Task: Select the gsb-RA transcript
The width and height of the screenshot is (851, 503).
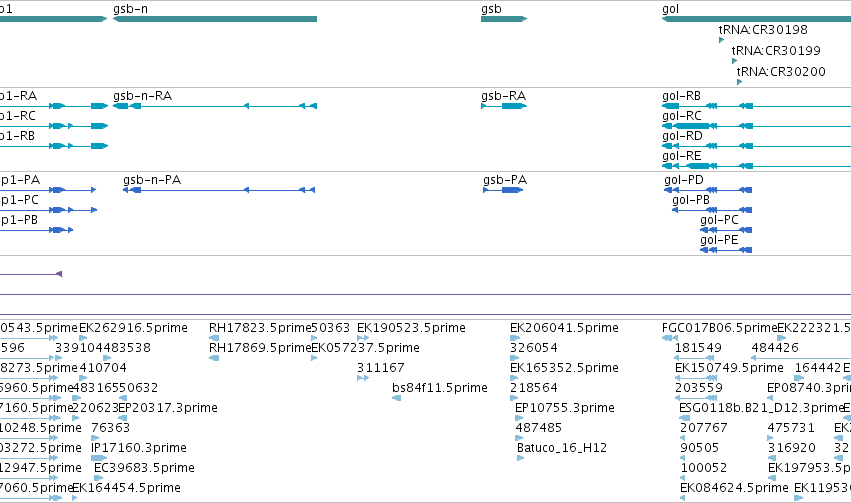Action: click(x=503, y=95)
